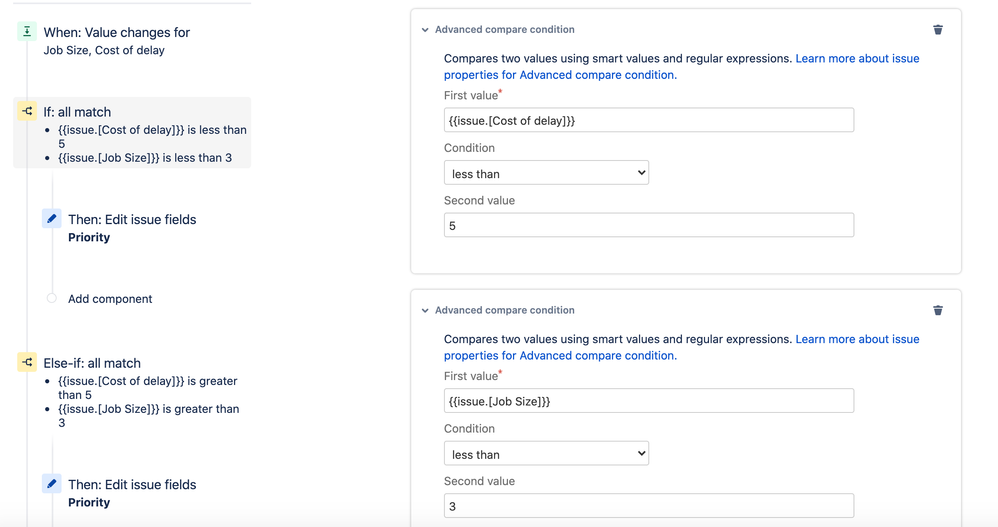Click First value field containing Cost of delay
This screenshot has height=527, width=998.
click(648, 120)
